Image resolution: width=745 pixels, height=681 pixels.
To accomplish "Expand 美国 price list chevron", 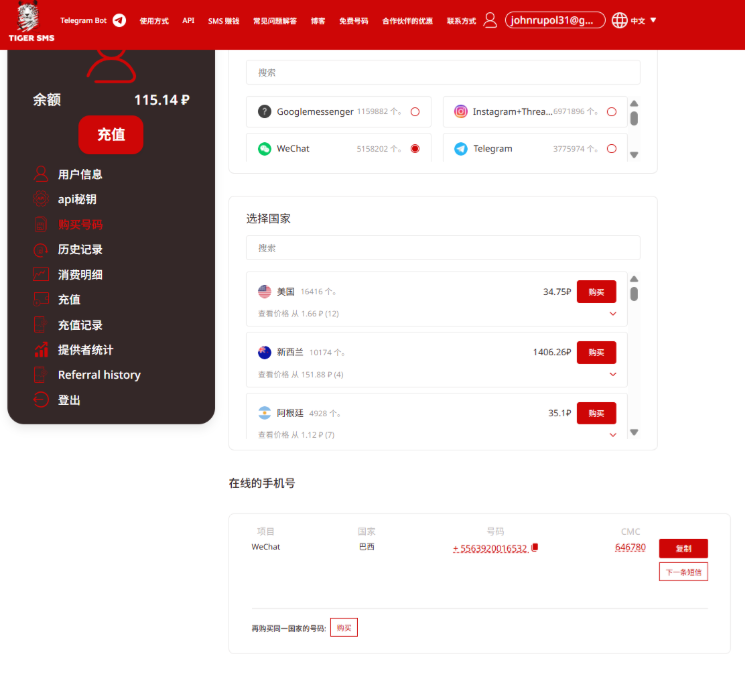I will 613,314.
